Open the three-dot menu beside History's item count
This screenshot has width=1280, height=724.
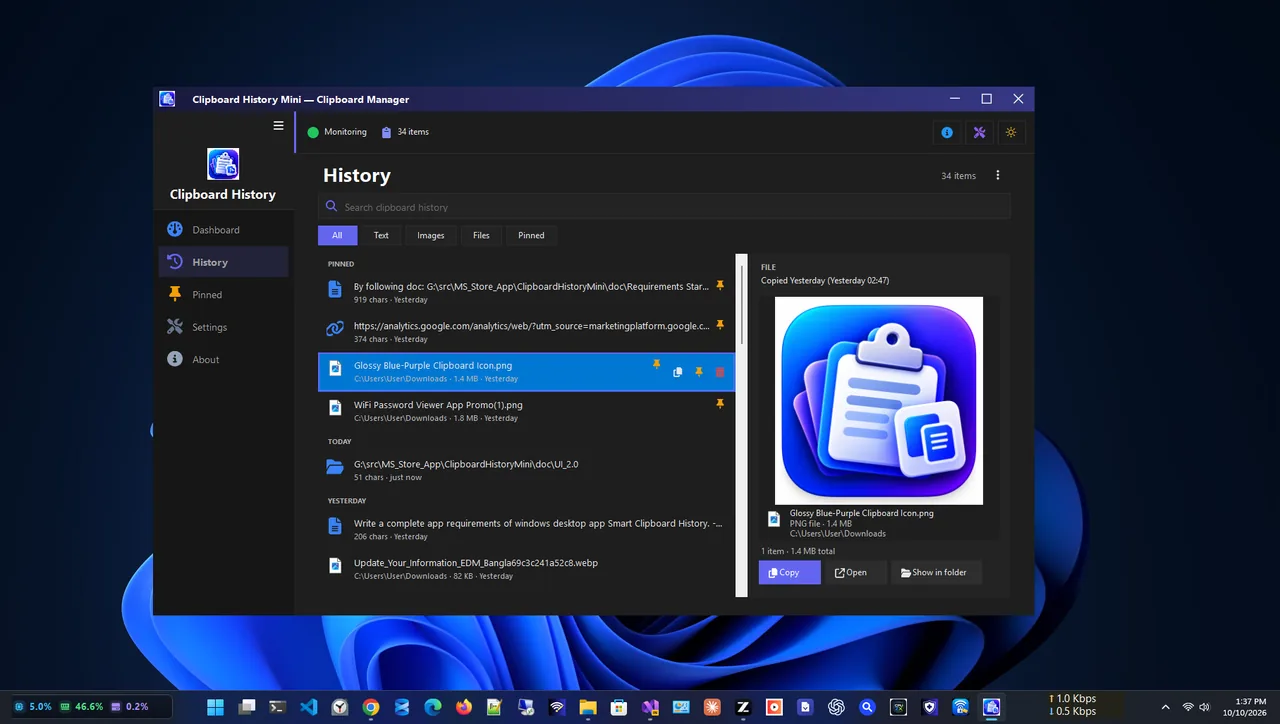tap(997, 176)
